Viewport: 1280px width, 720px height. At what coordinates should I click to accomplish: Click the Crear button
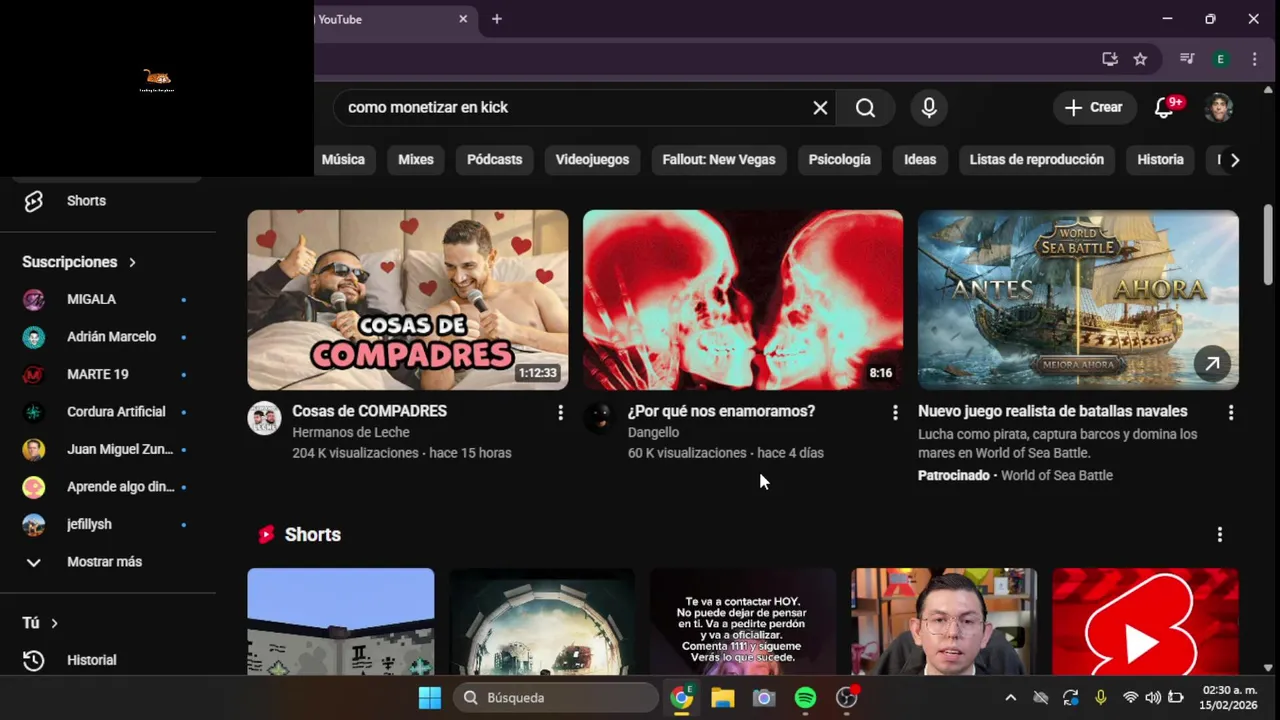click(x=1094, y=108)
